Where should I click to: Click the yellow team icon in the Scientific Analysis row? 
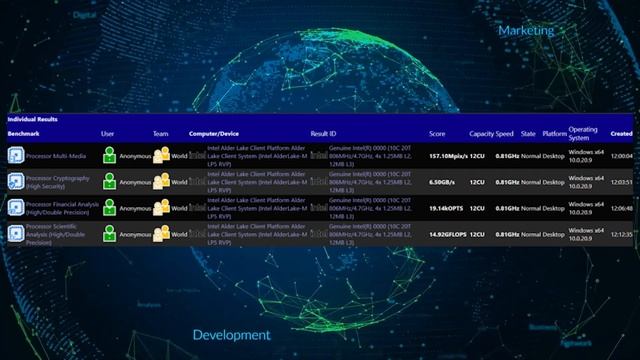(161, 234)
